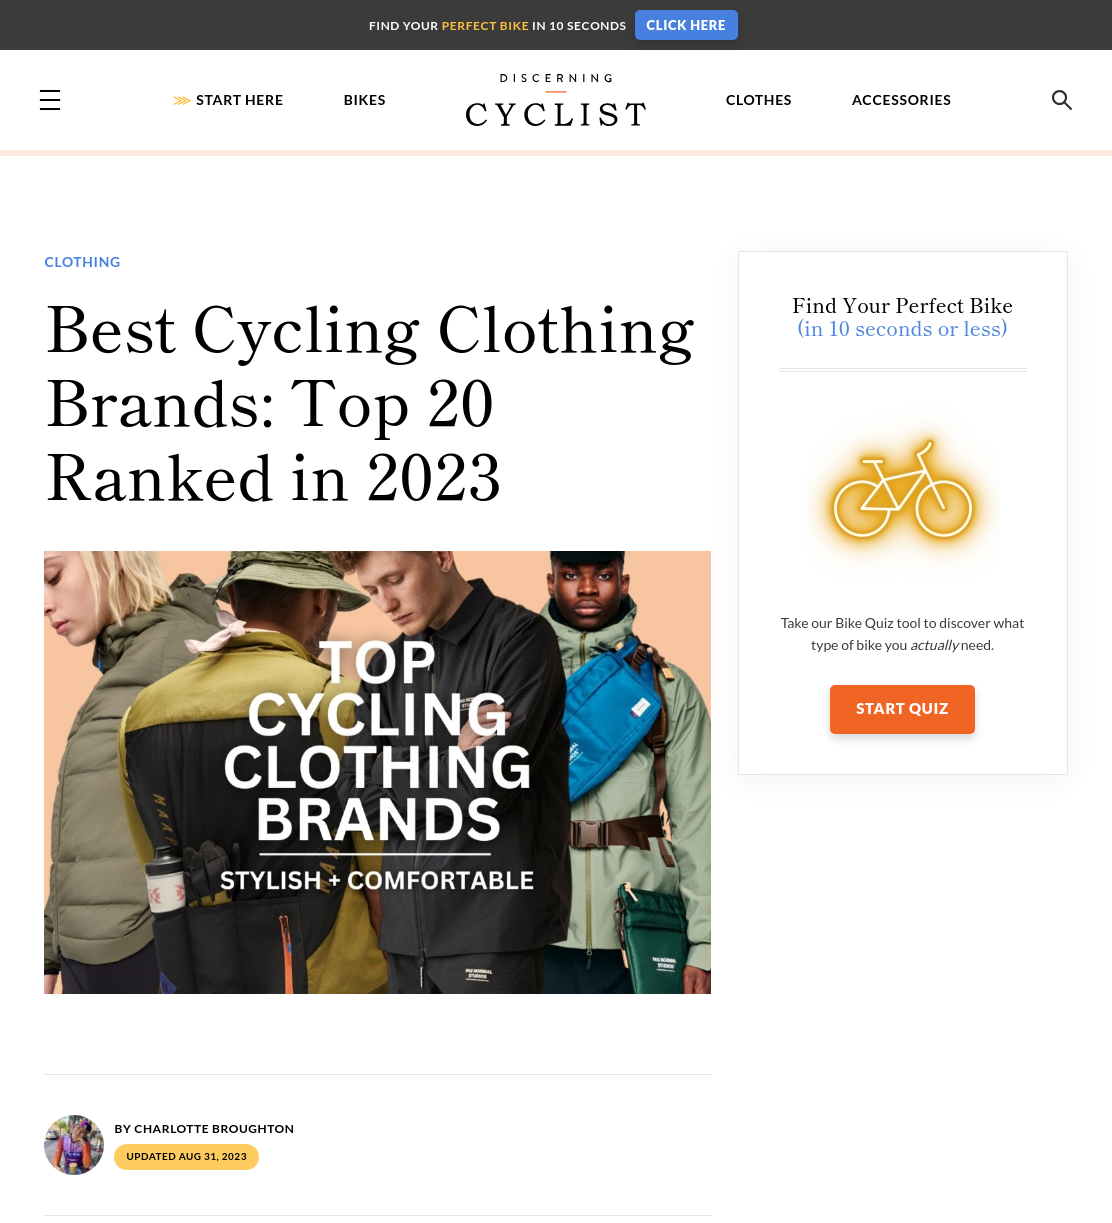Image resolution: width=1112 pixels, height=1223 pixels.
Task: Open the hamburger menu icon
Action: [x=50, y=100]
